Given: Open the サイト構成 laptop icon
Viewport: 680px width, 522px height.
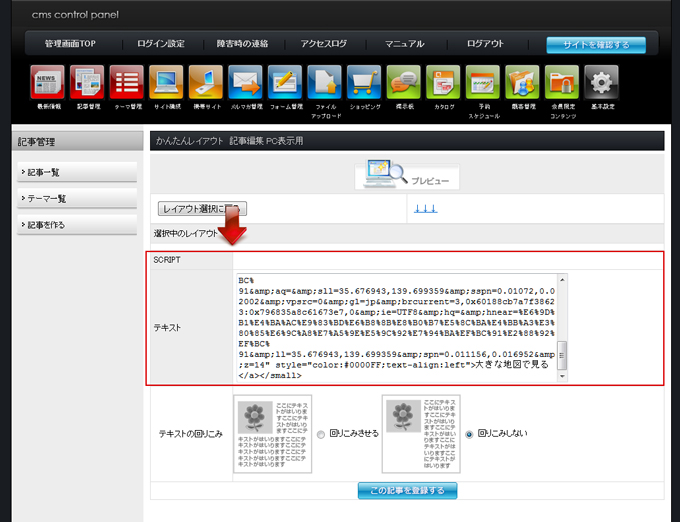Looking at the screenshot, I should (166, 83).
